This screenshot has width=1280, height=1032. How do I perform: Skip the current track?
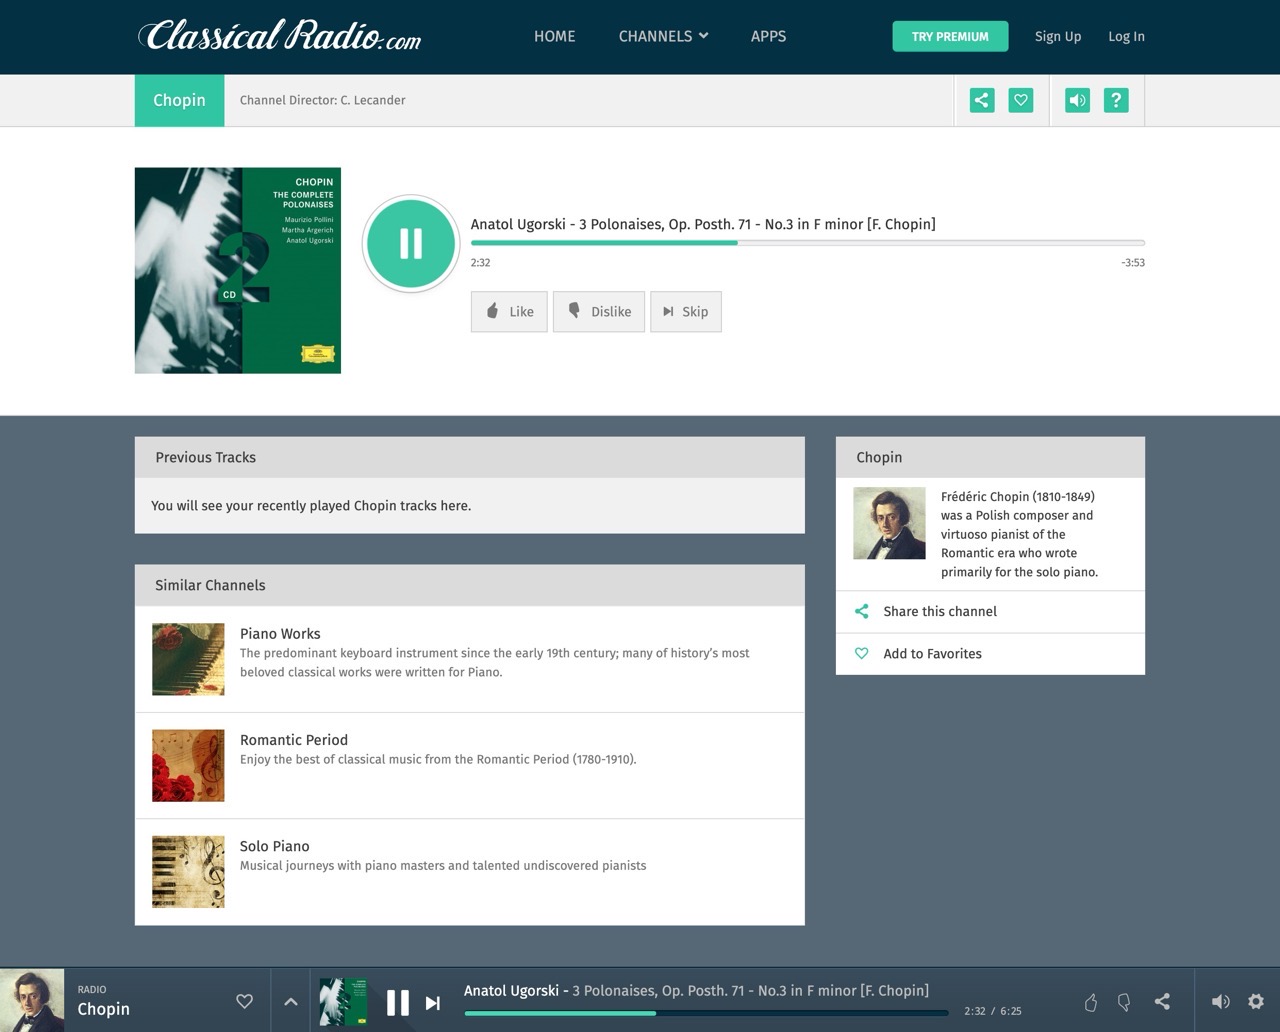tap(685, 311)
